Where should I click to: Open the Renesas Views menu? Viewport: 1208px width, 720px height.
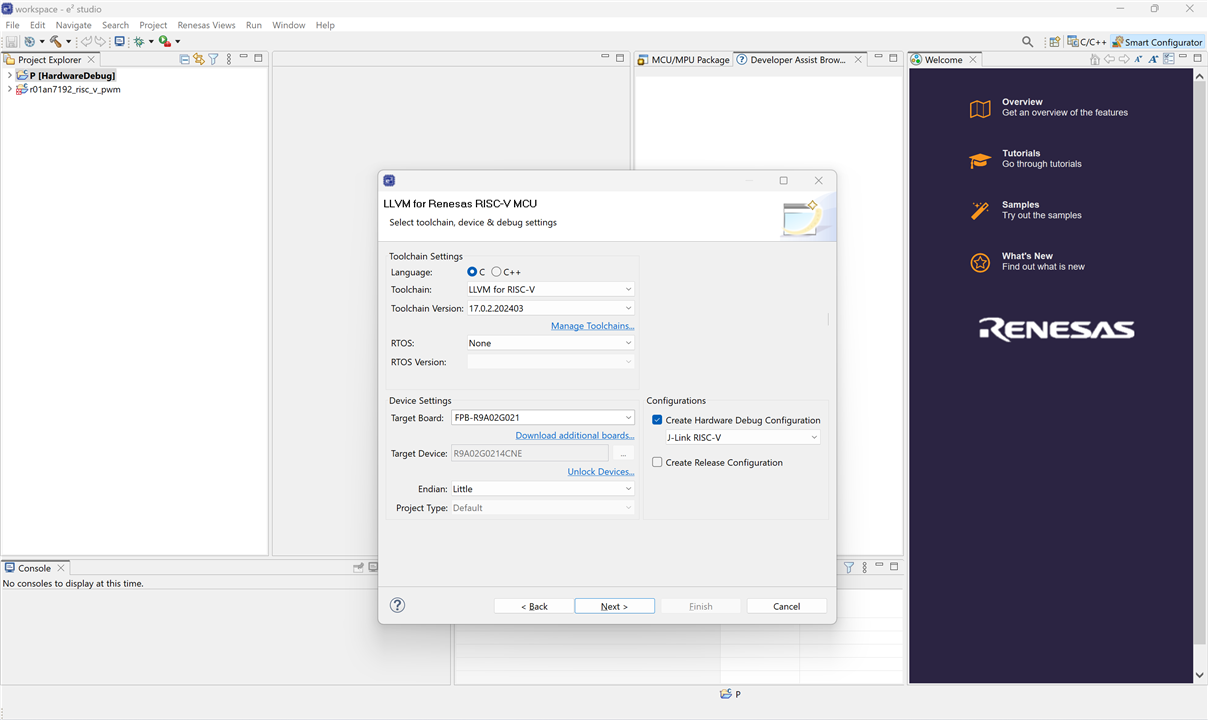pos(206,25)
